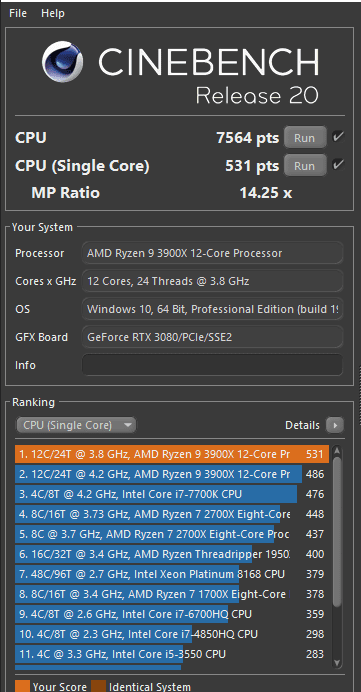Click the empty Info text field
This screenshot has height=692, width=361.
212,365
